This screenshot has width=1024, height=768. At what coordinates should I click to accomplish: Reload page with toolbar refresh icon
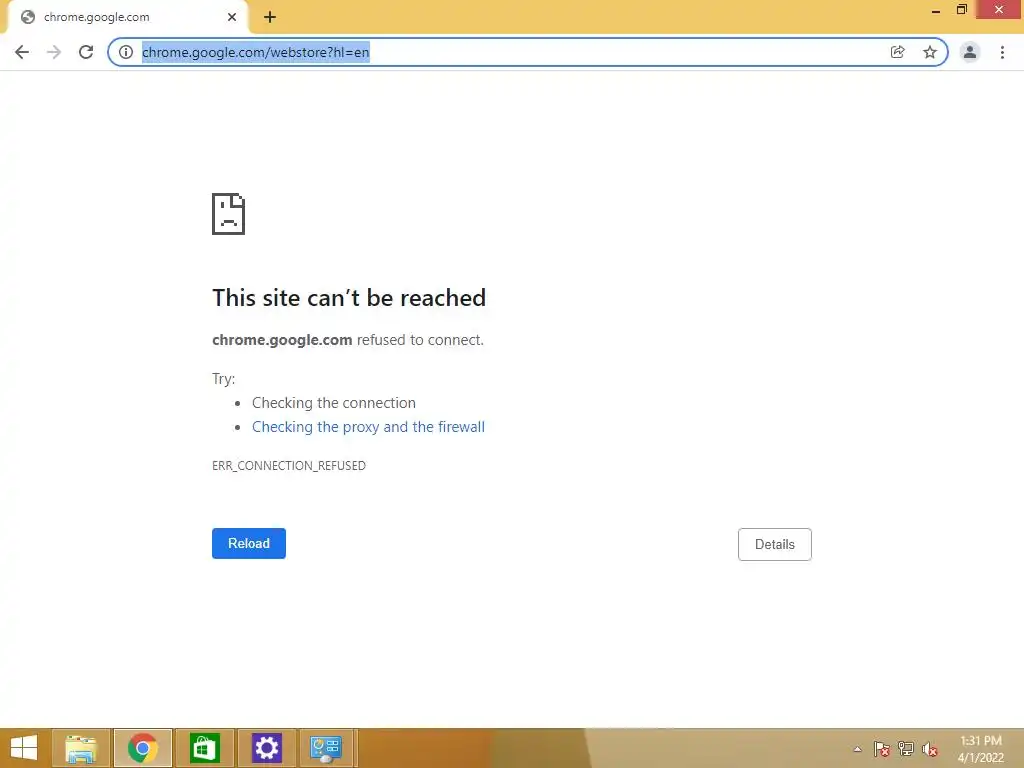(86, 52)
